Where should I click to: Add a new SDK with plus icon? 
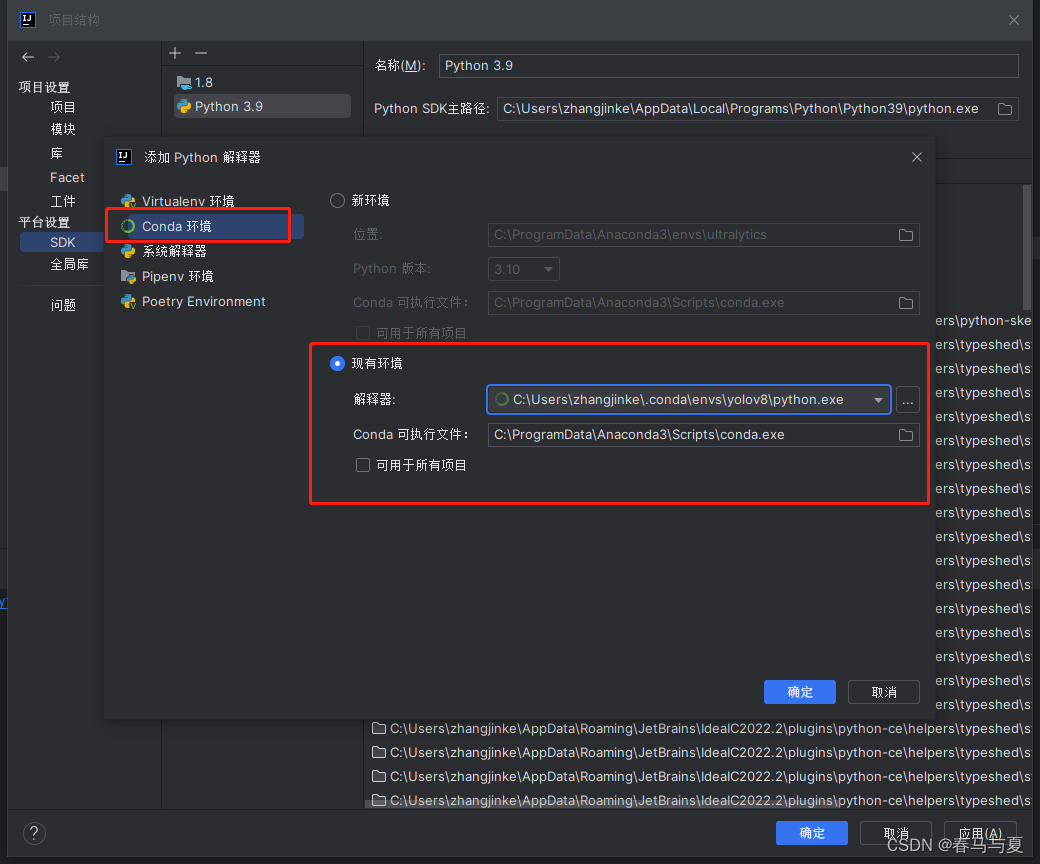coord(175,53)
